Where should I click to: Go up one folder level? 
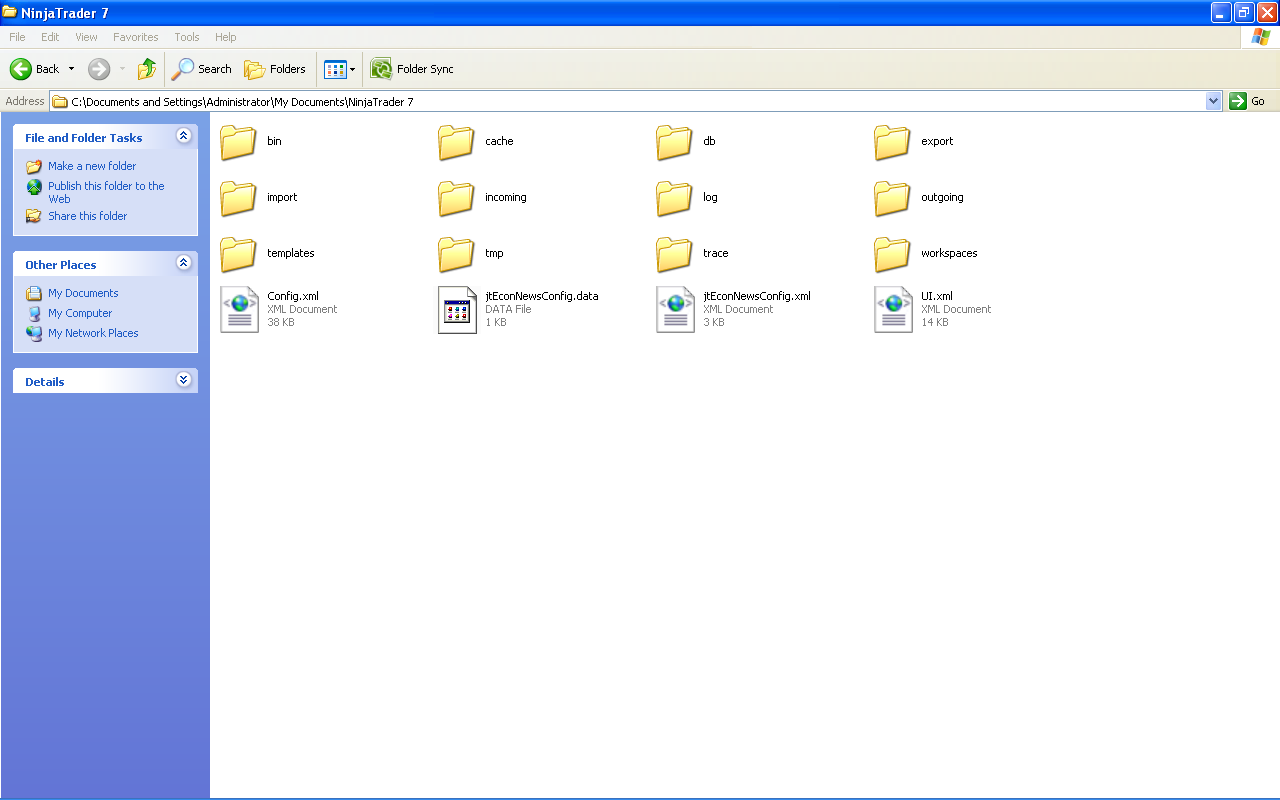[147, 69]
